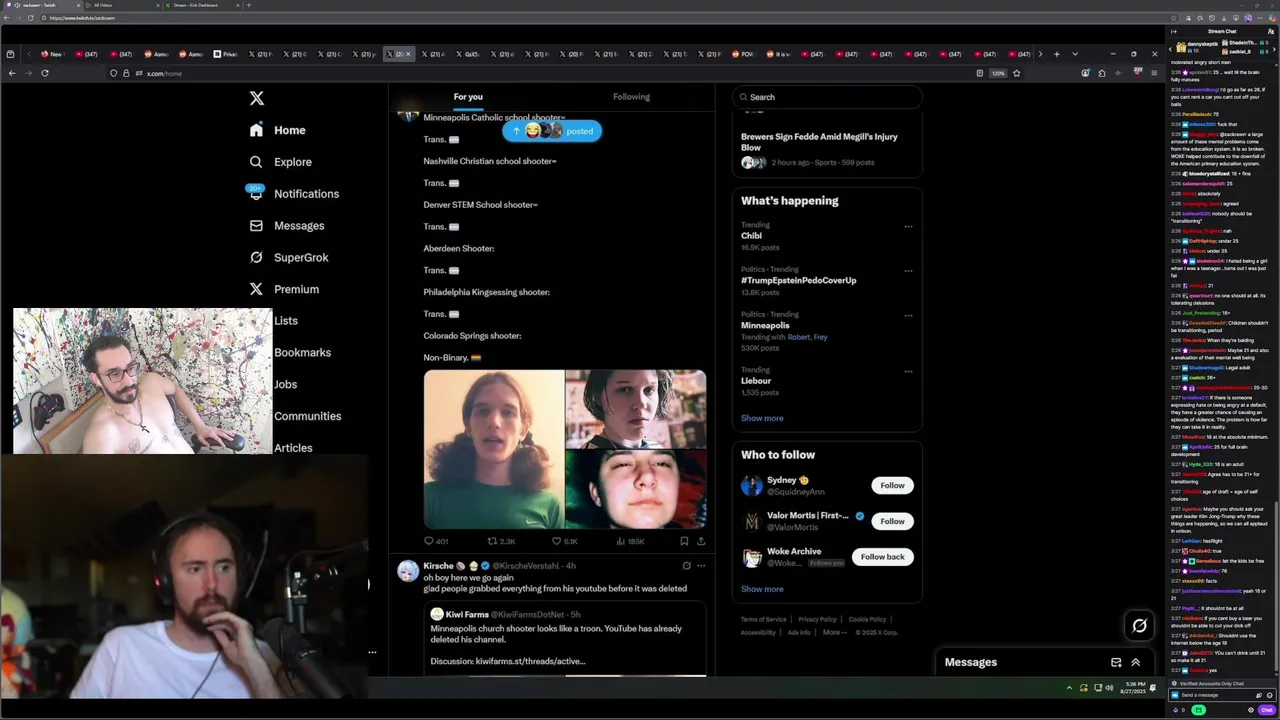Screen dimensions: 1280x720
Task: Click the X logo in the sidebar
Action: tap(257, 98)
